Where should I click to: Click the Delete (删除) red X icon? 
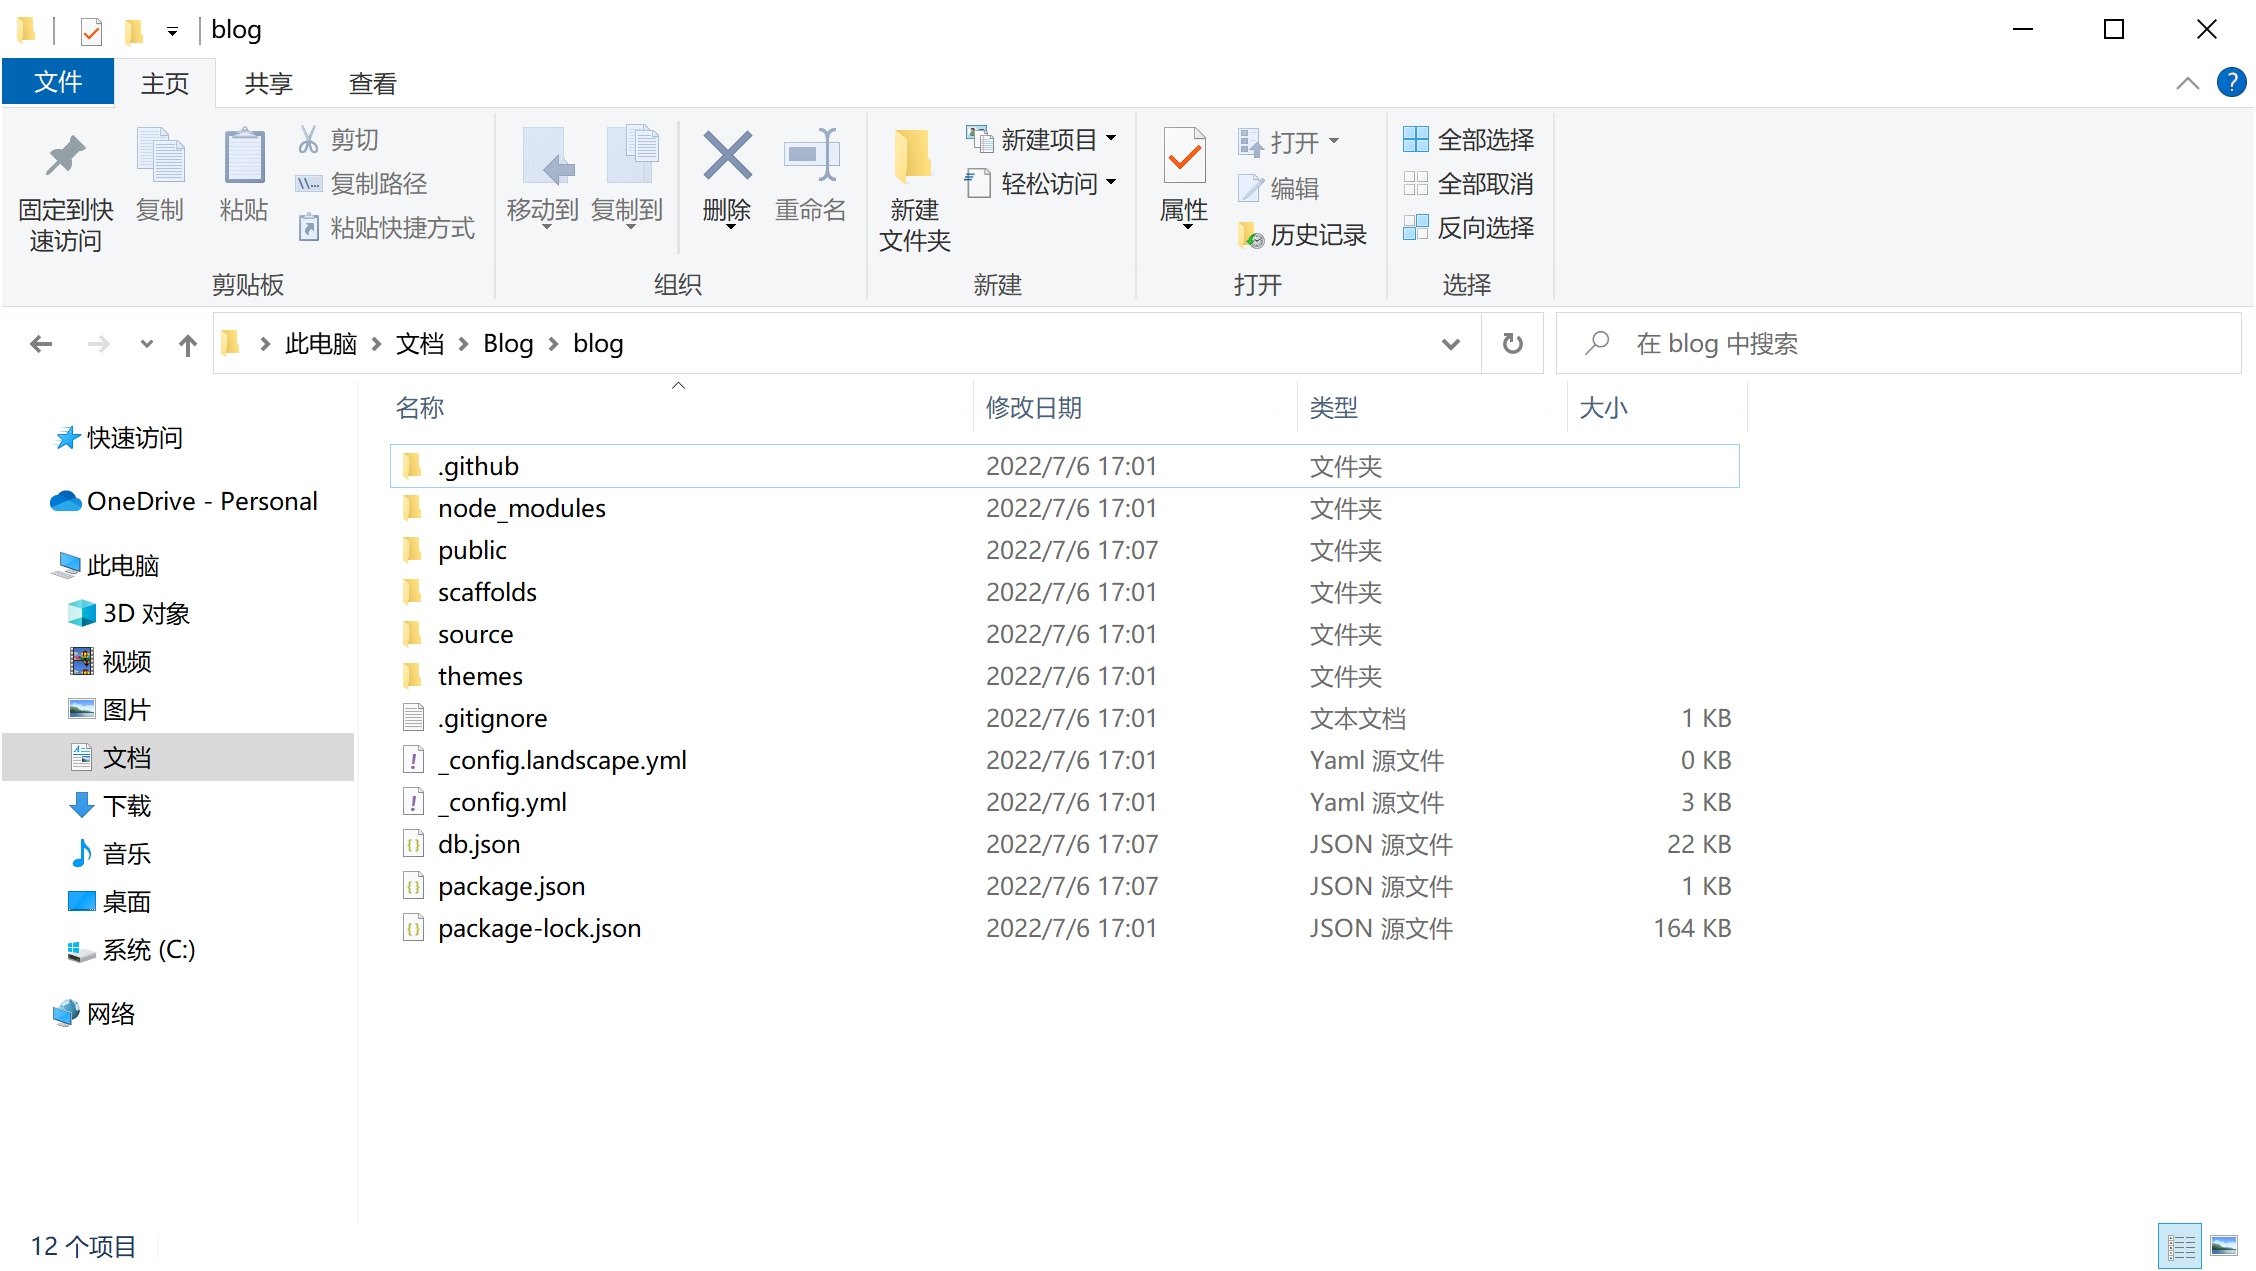(x=727, y=158)
